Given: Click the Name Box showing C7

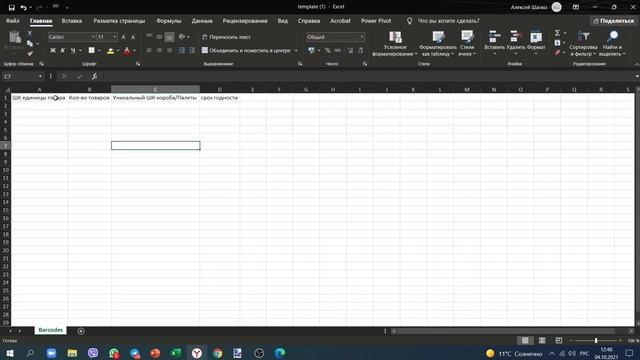Looking at the screenshot, I should point(21,76).
